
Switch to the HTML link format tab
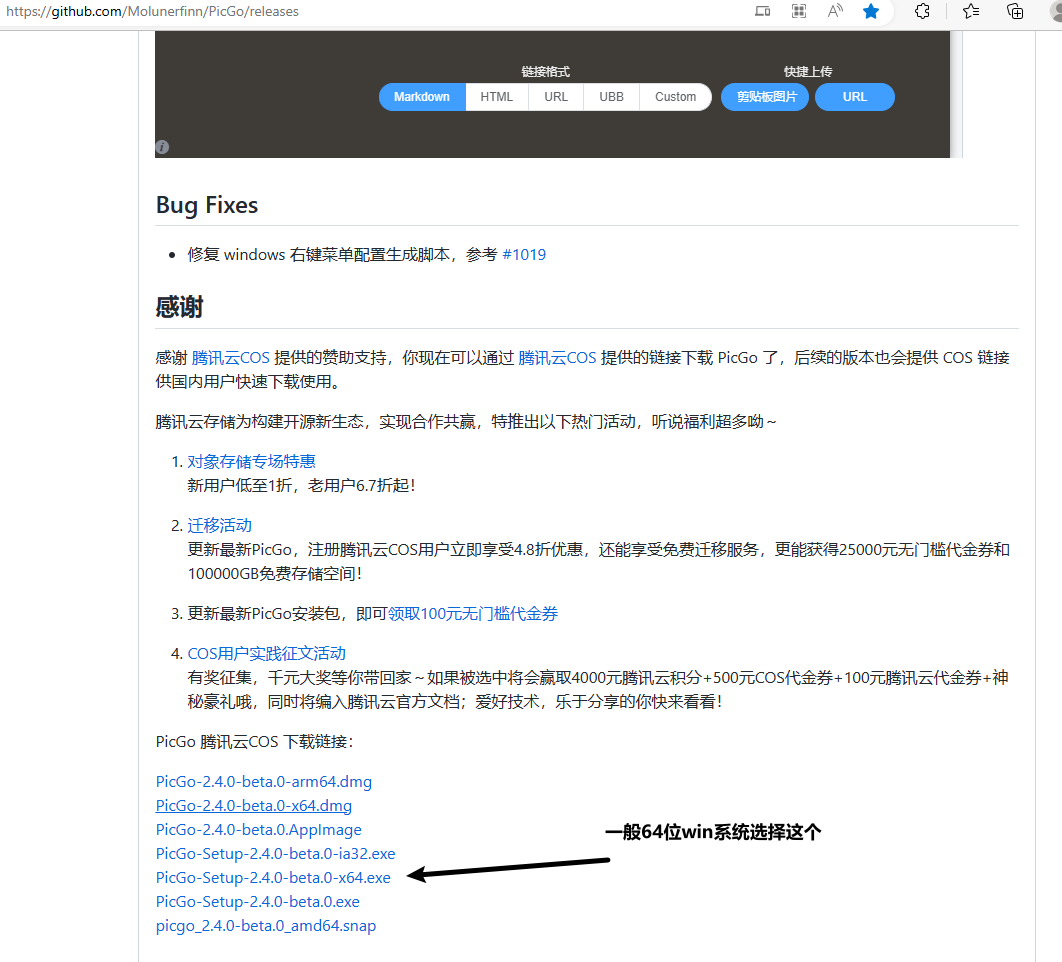pos(496,96)
